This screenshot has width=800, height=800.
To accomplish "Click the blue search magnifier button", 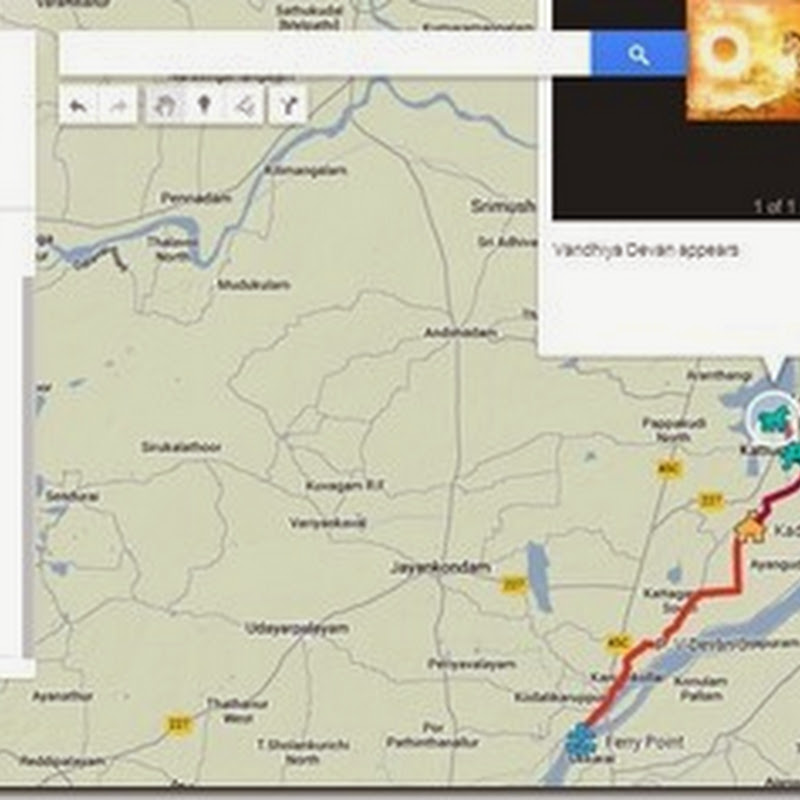I will click(x=638, y=54).
